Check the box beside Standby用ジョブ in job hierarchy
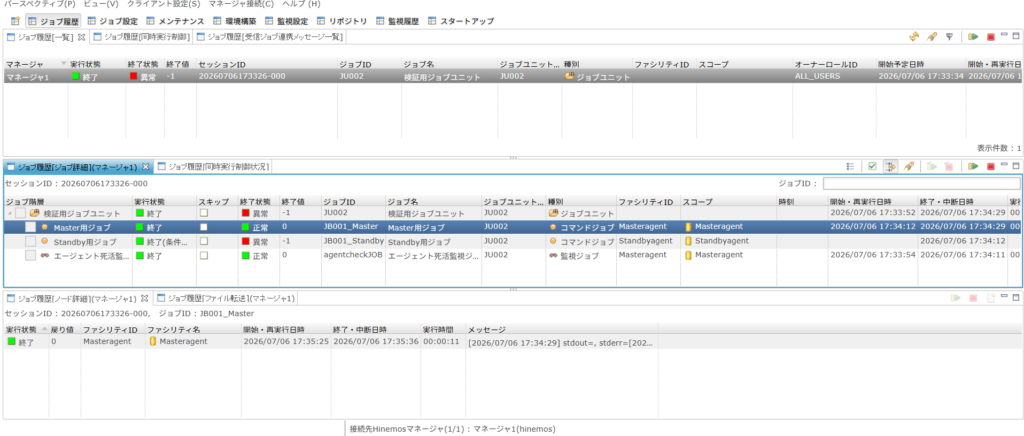The image size is (1024, 436). [x=30, y=241]
